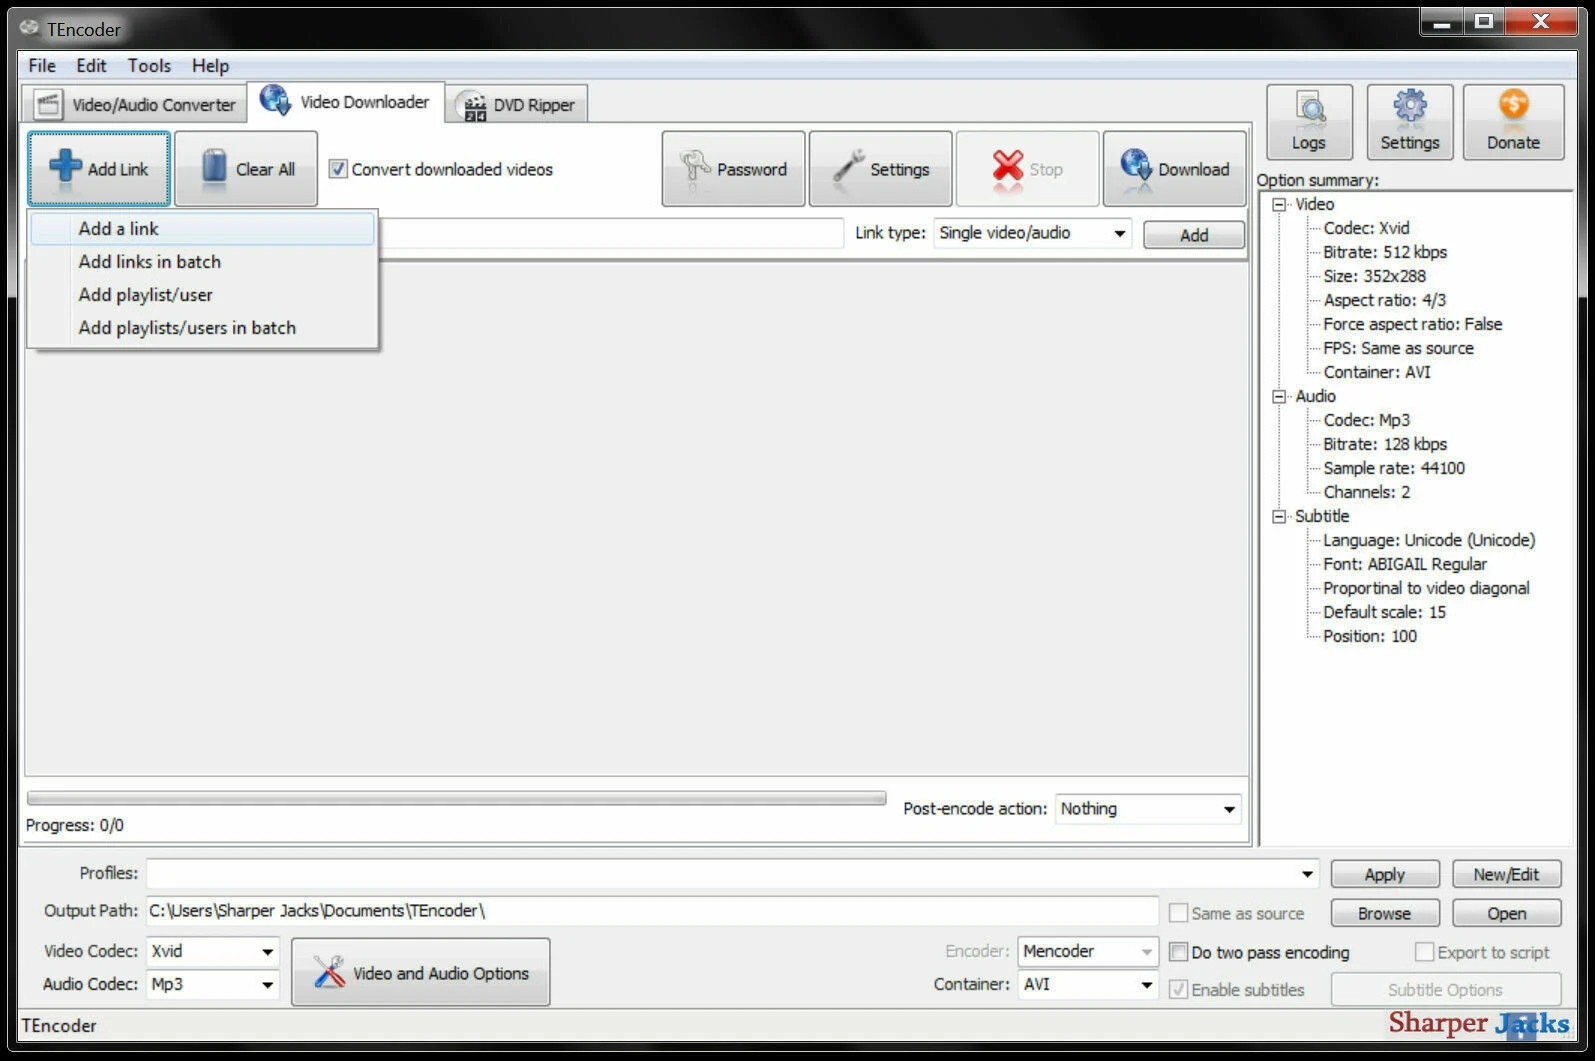The image size is (1595, 1061).
Task: Open the Container dropdown
Action: click(1088, 984)
